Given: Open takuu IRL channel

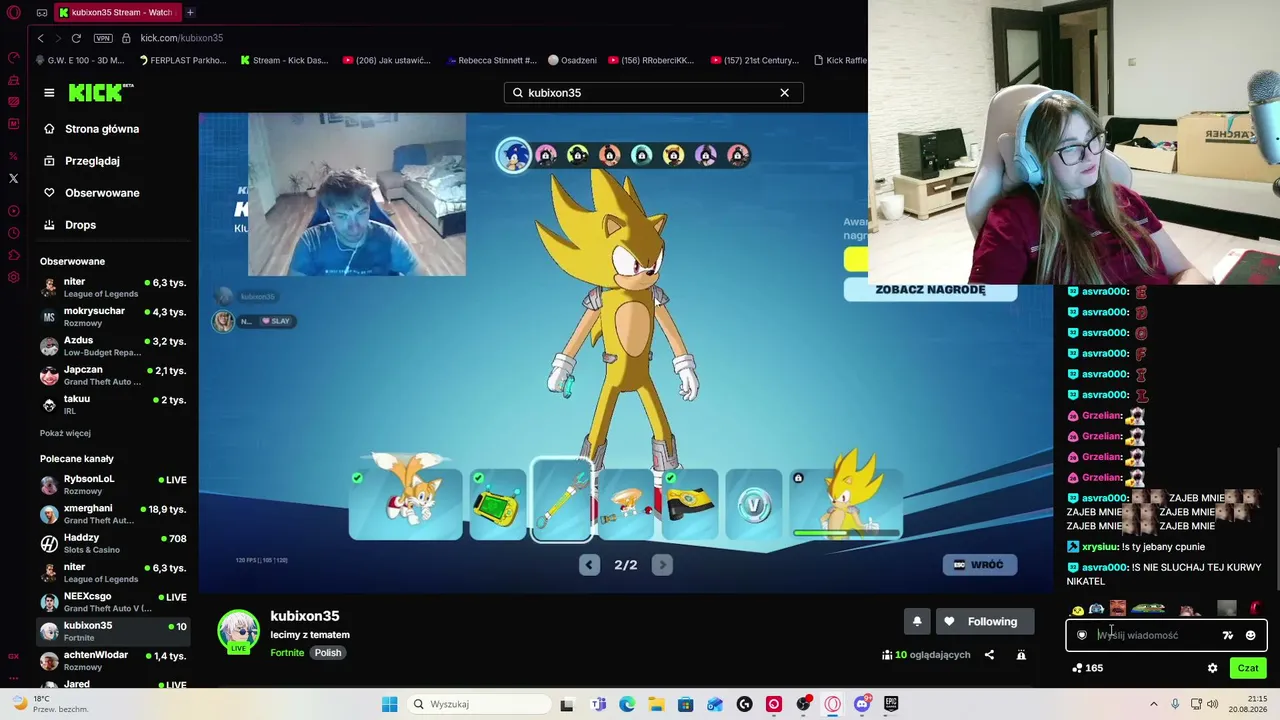Looking at the screenshot, I should click(112, 404).
